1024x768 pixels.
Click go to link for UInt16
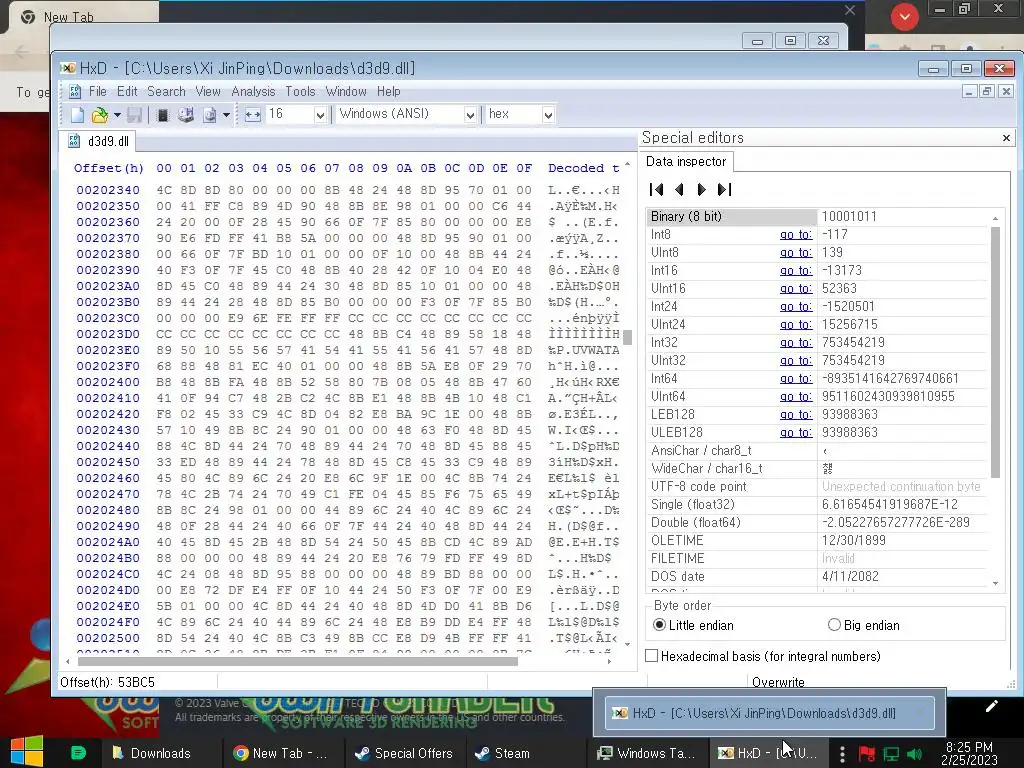point(795,289)
